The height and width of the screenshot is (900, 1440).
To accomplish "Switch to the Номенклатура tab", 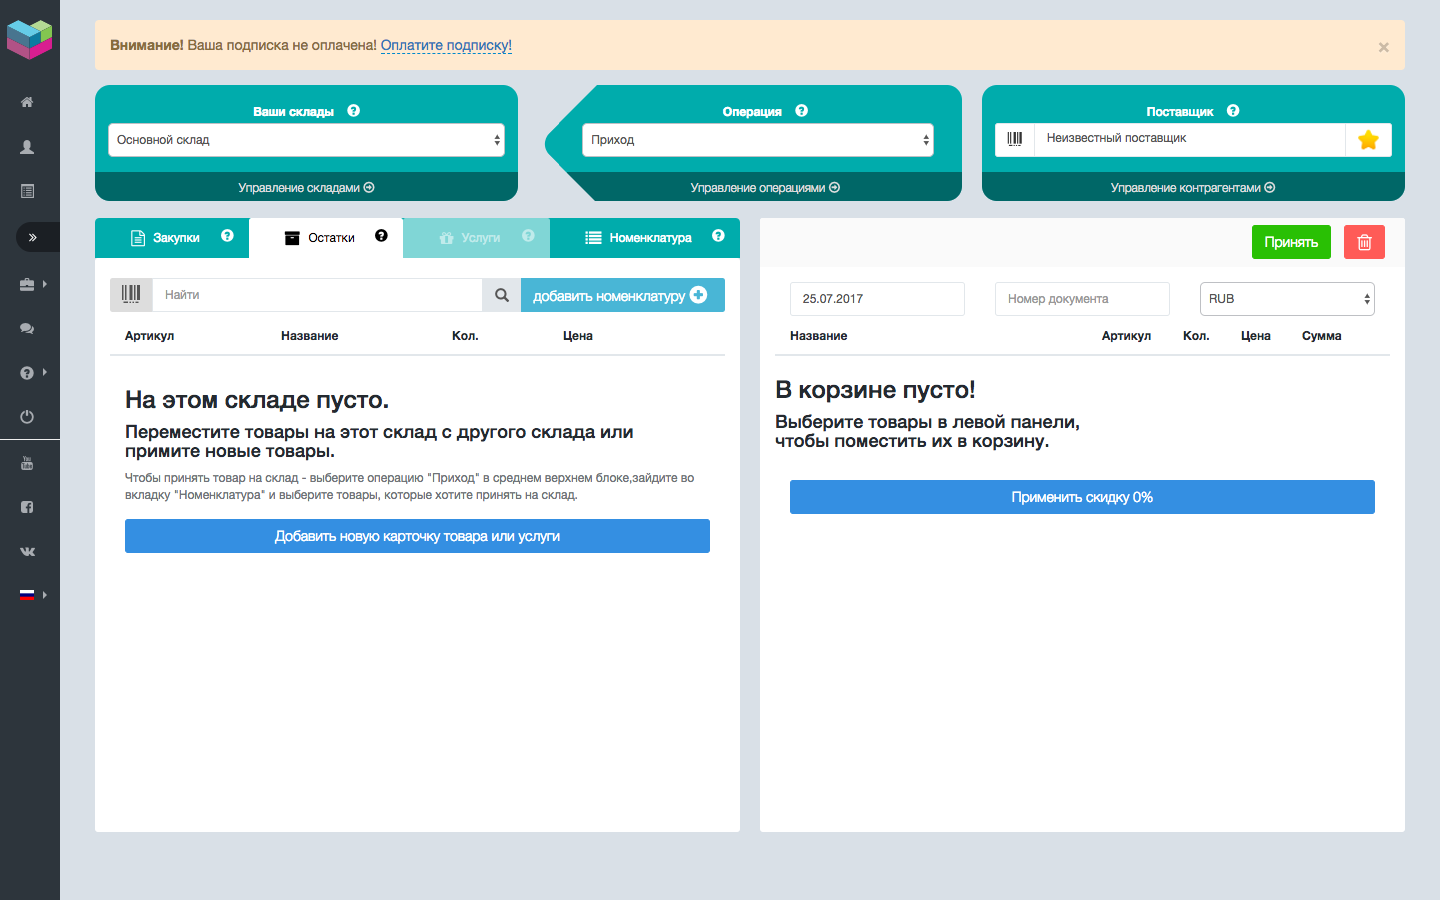I will tap(645, 238).
